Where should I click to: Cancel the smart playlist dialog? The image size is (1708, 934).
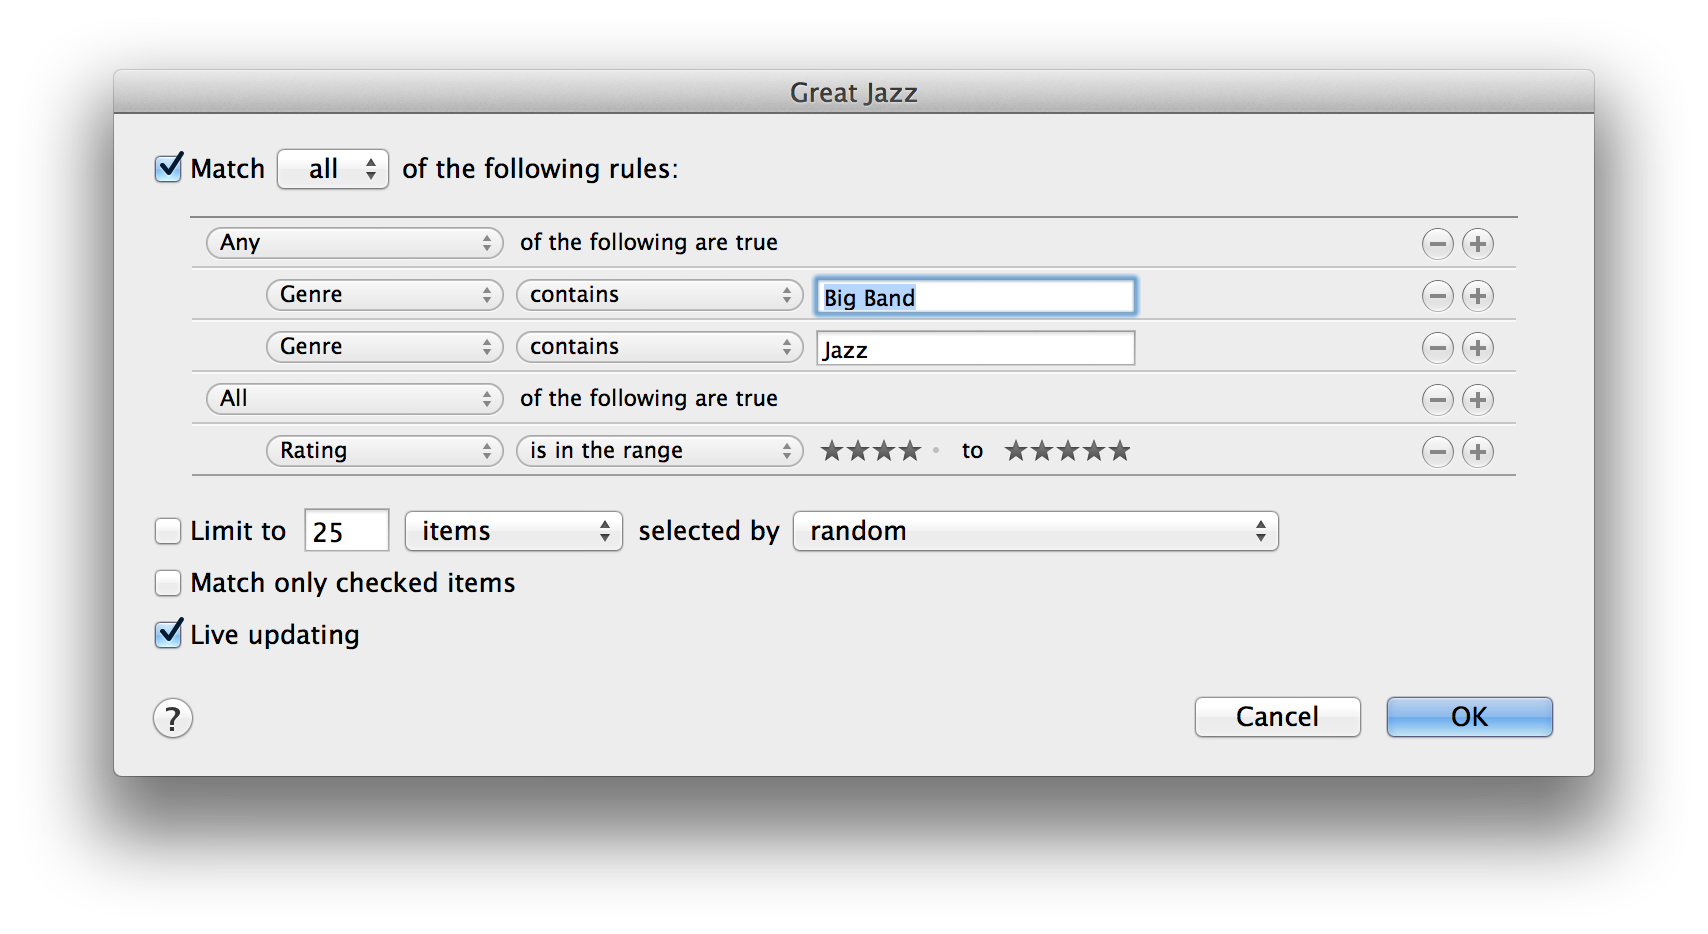(1277, 717)
